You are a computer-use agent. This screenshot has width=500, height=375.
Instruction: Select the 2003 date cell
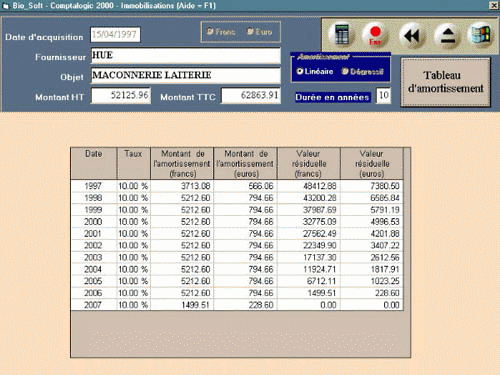[x=94, y=257]
